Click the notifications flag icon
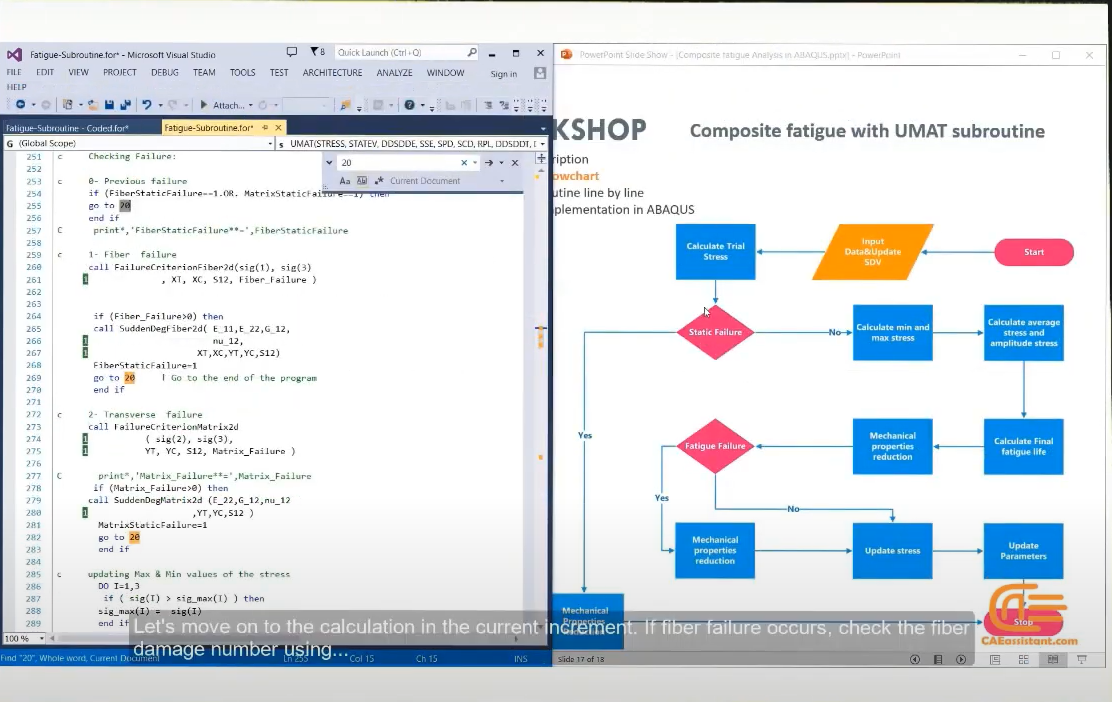This screenshot has width=1112, height=702. click(x=316, y=52)
